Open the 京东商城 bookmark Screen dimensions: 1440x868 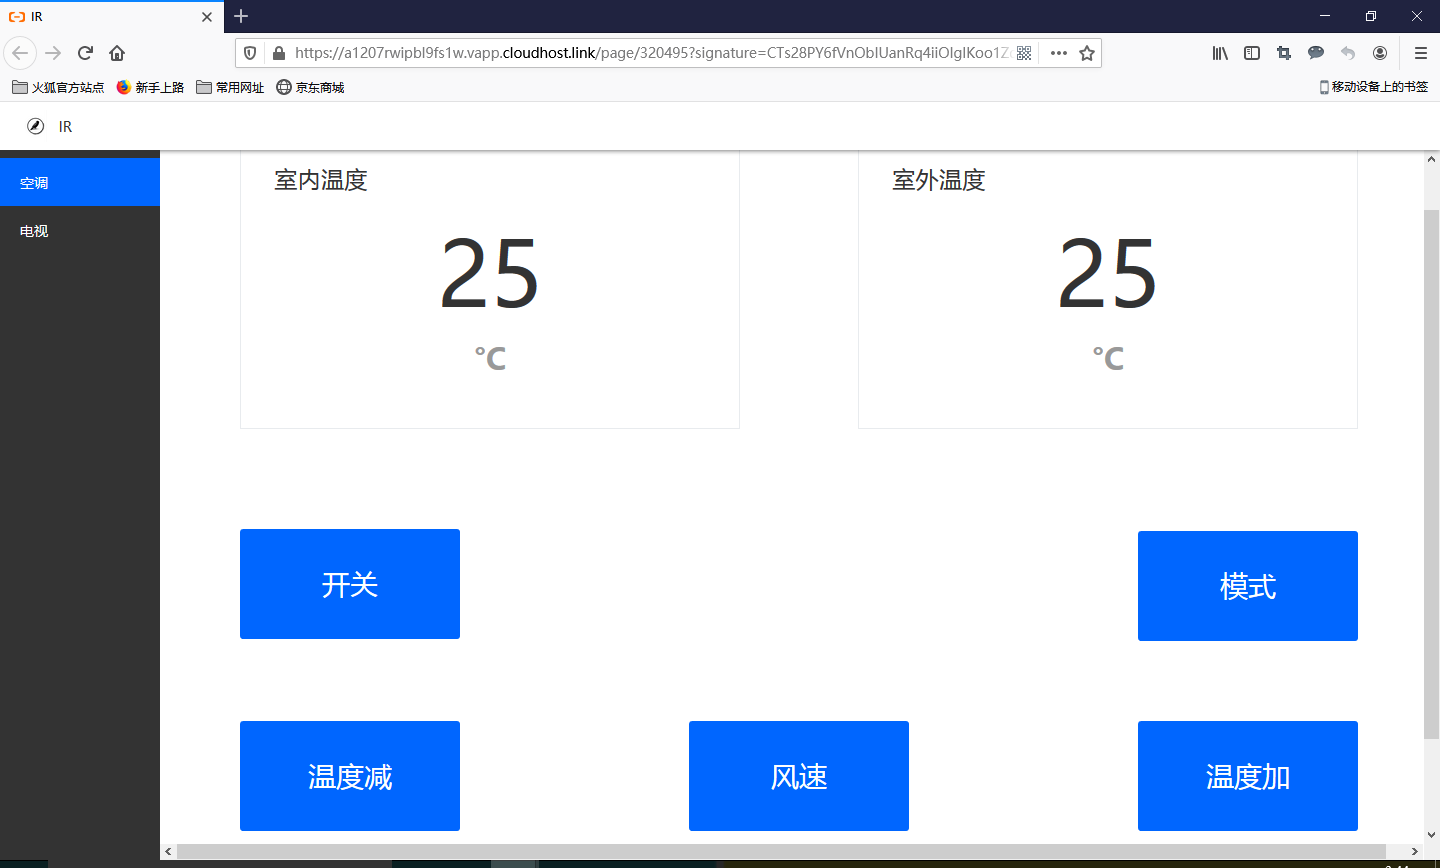coord(310,87)
